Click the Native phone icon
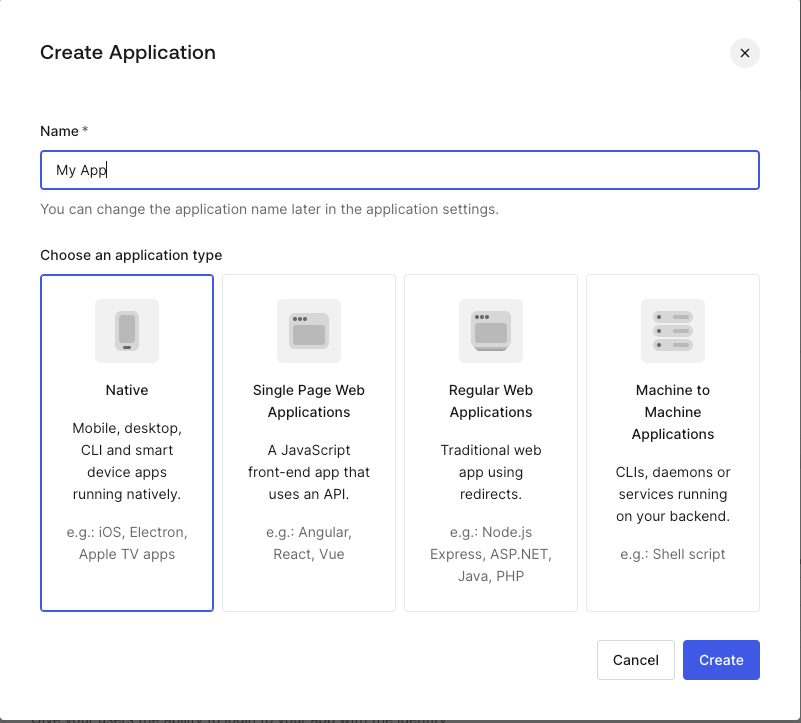The width and height of the screenshot is (801, 723). [127, 331]
